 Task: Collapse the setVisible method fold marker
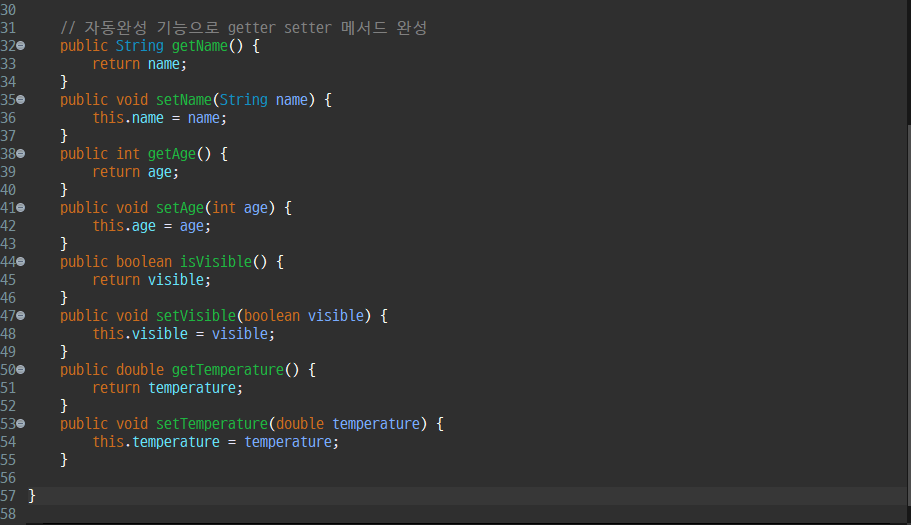tap(21, 315)
